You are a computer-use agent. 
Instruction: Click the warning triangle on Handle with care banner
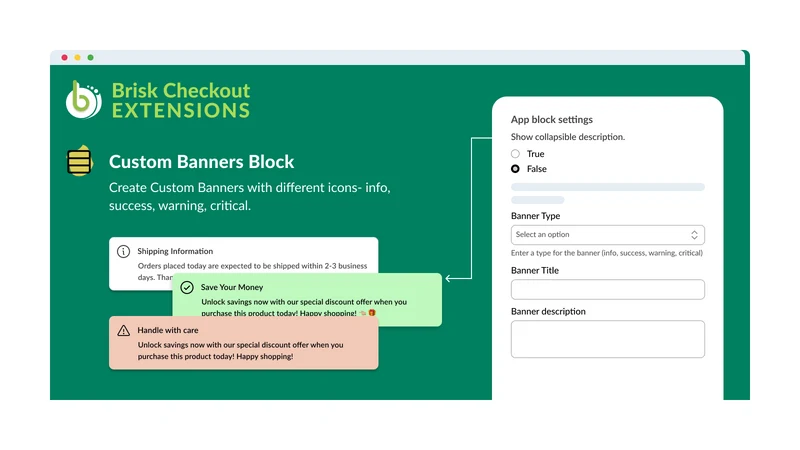(123, 331)
